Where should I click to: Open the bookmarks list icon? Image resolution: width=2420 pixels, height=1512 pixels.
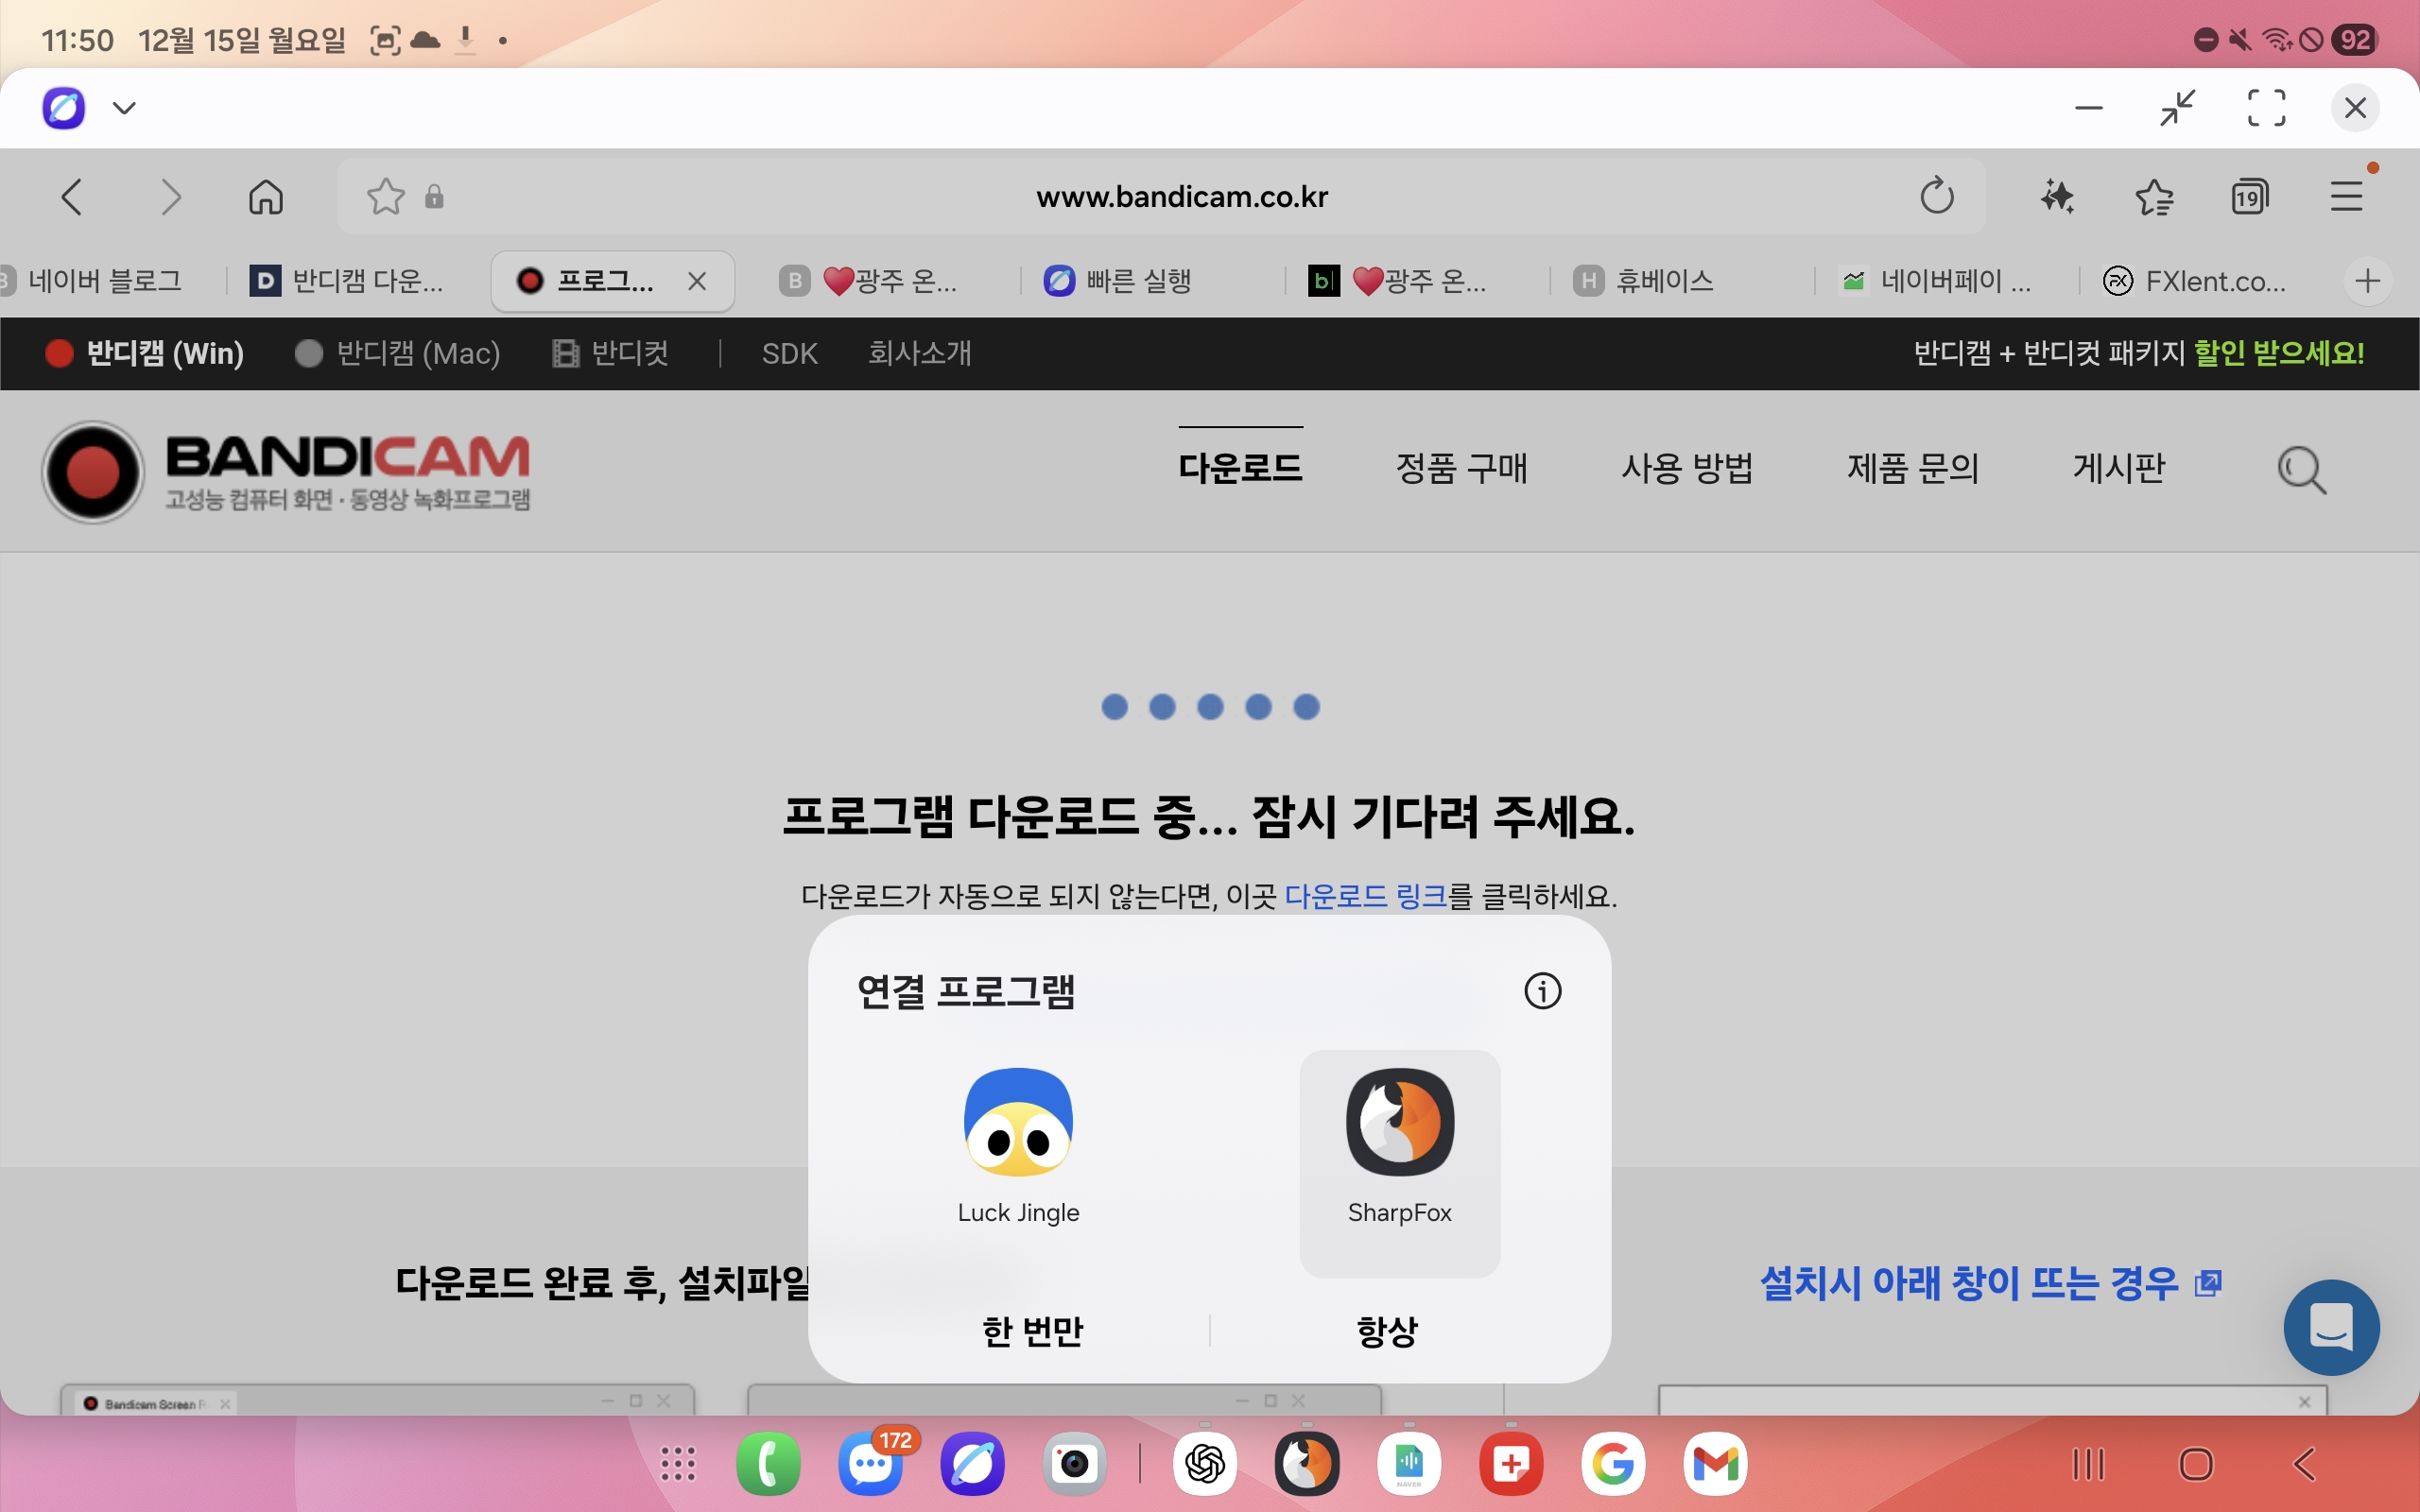click(2154, 197)
